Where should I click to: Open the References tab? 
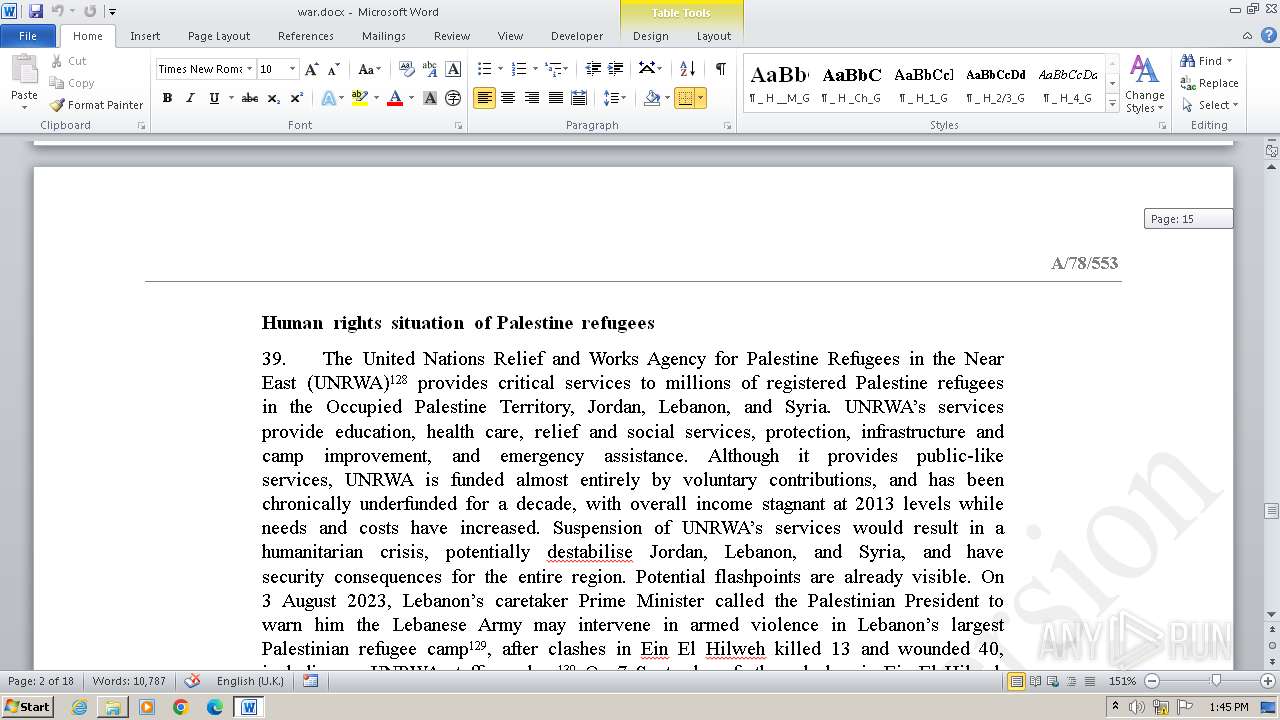tap(305, 36)
